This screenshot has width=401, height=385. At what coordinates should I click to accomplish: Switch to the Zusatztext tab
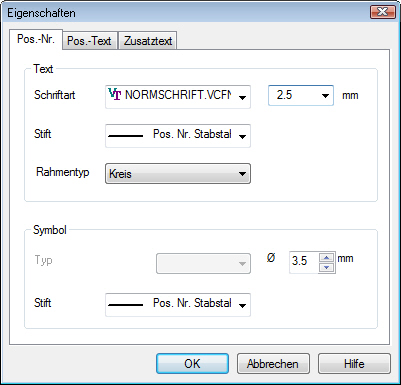pyautogui.click(x=148, y=41)
